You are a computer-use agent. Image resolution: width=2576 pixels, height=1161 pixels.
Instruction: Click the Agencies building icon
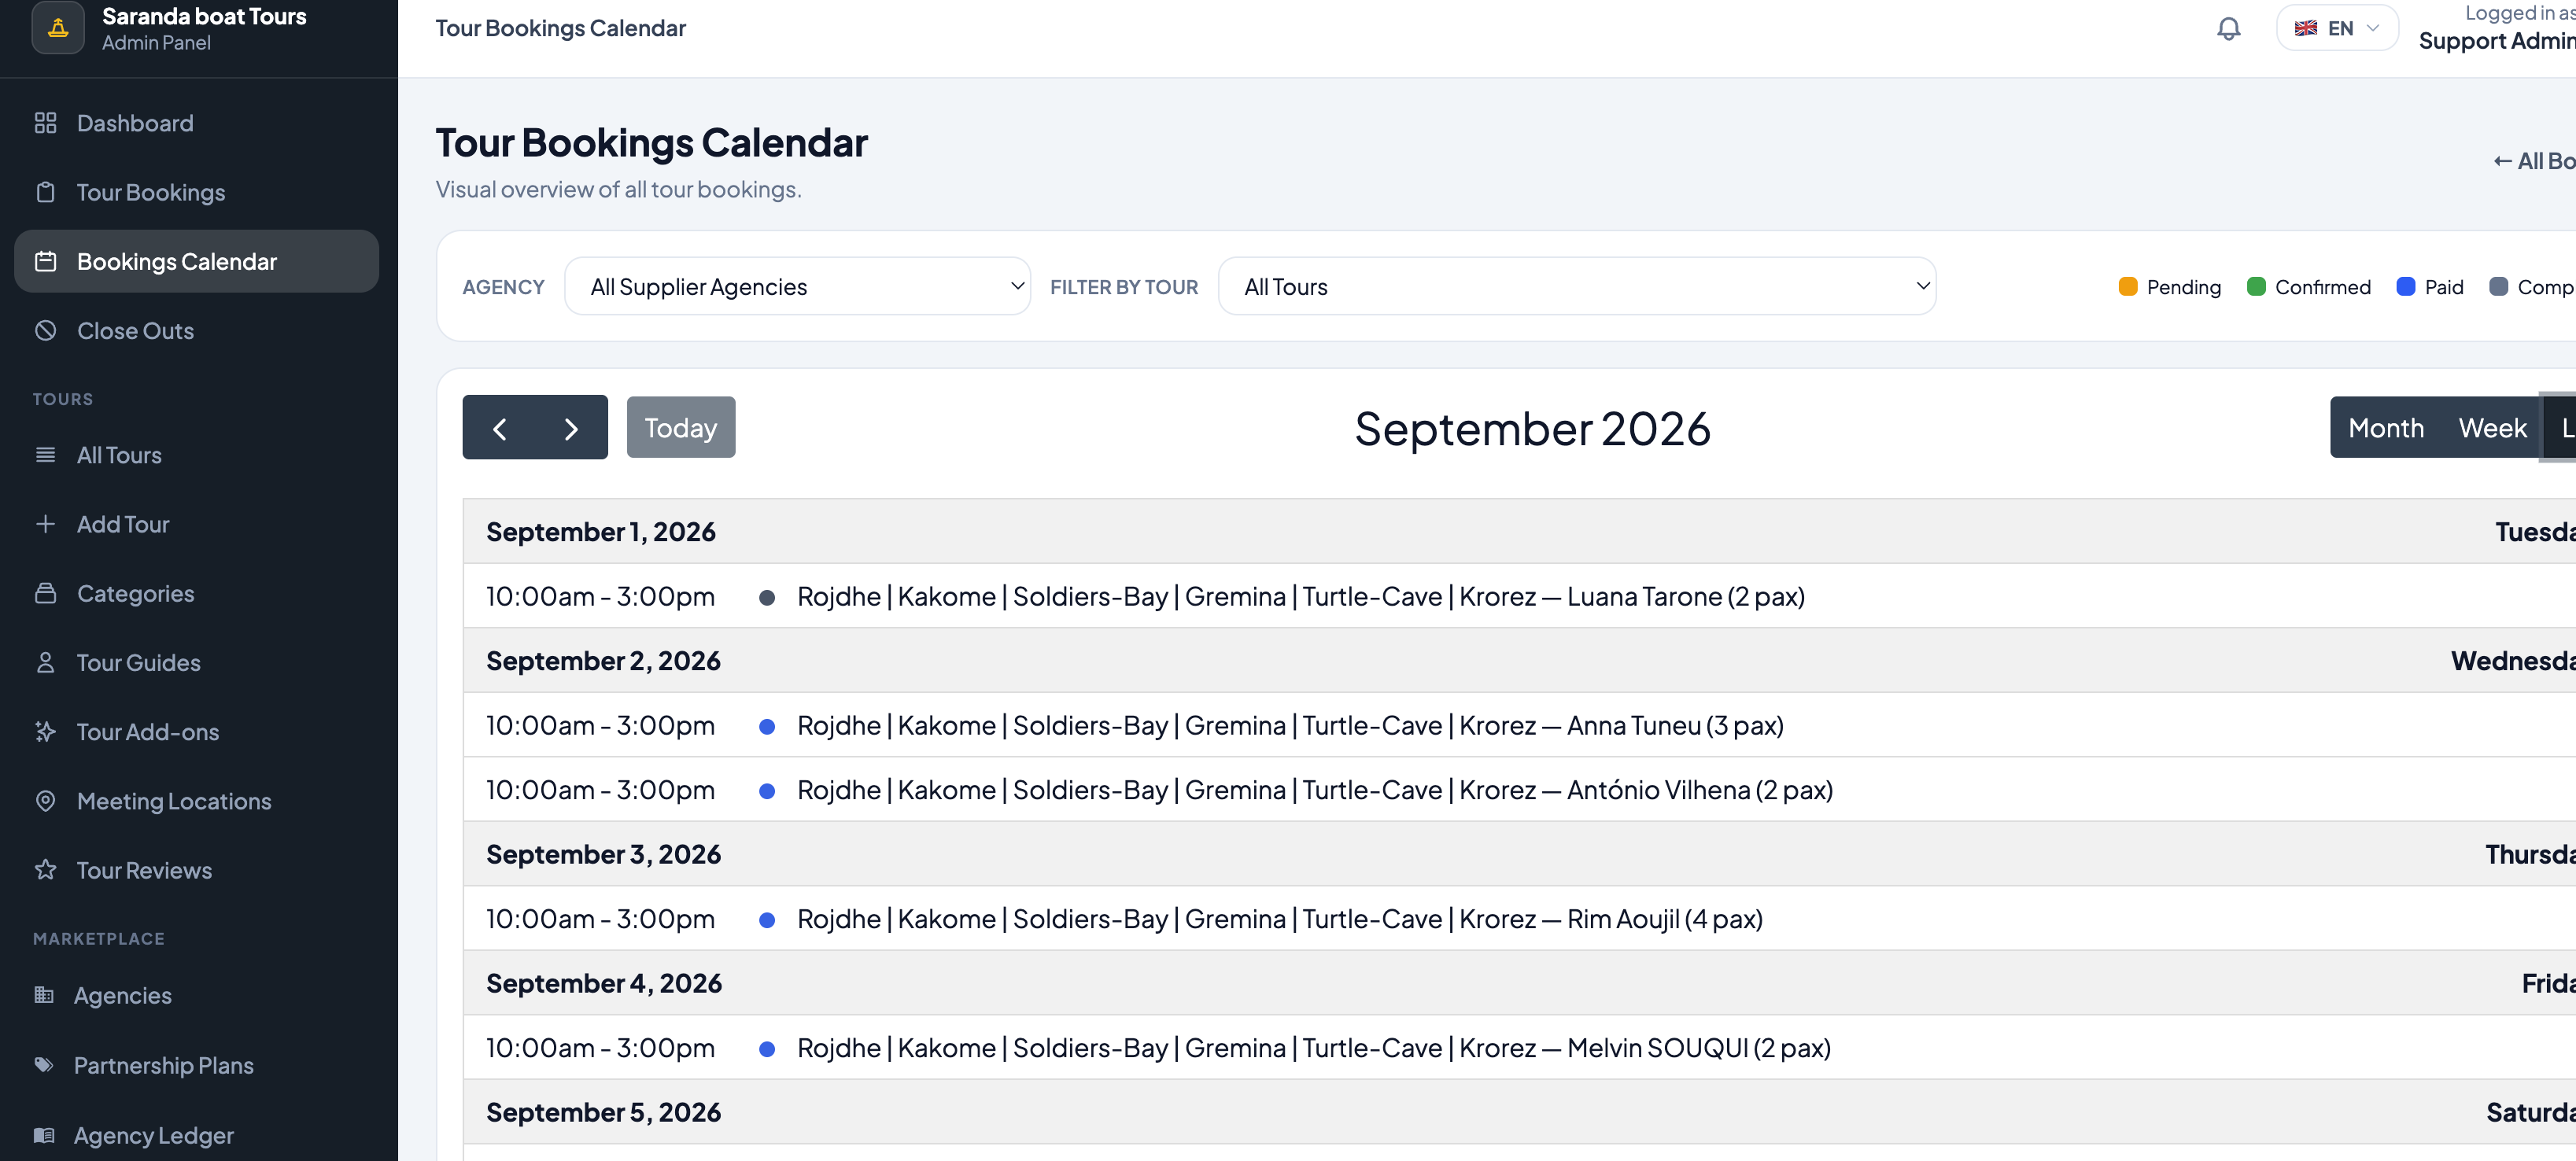[x=44, y=994]
